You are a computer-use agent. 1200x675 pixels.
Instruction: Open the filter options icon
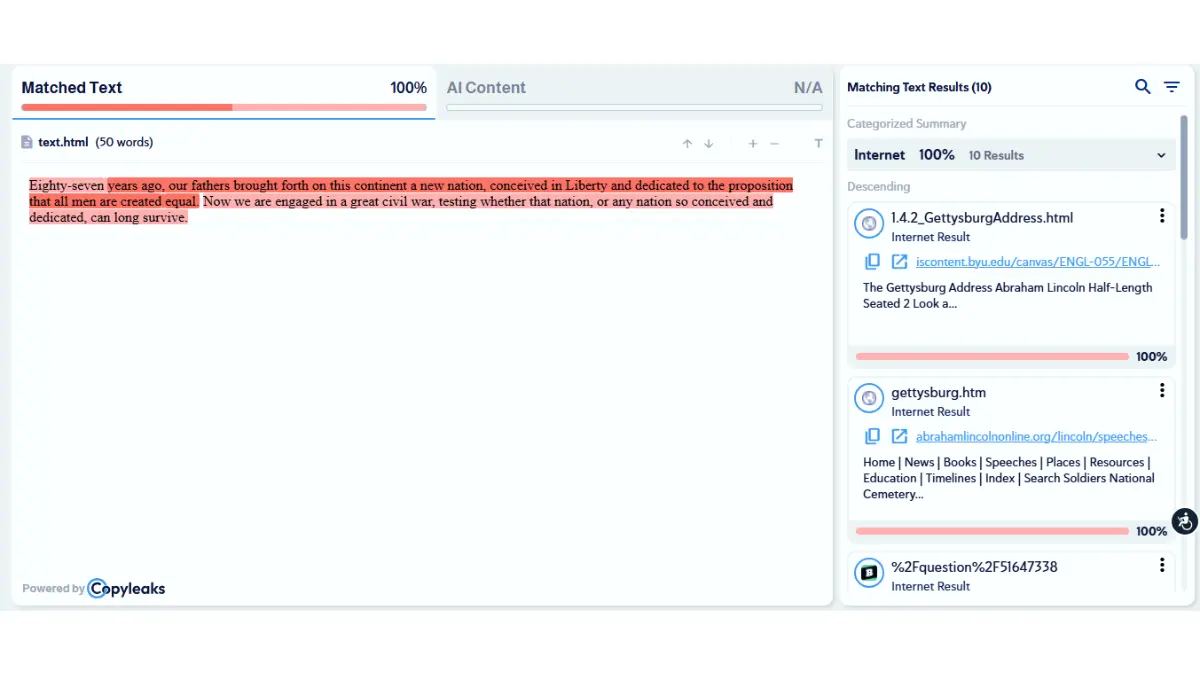tap(1172, 87)
